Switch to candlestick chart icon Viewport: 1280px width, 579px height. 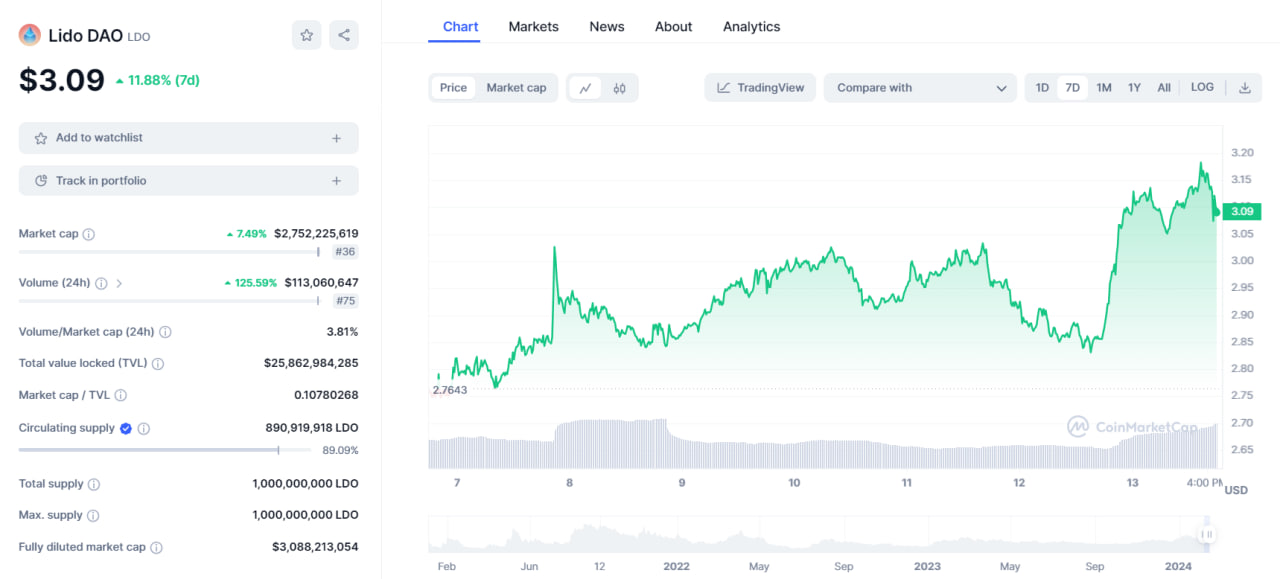[620, 88]
